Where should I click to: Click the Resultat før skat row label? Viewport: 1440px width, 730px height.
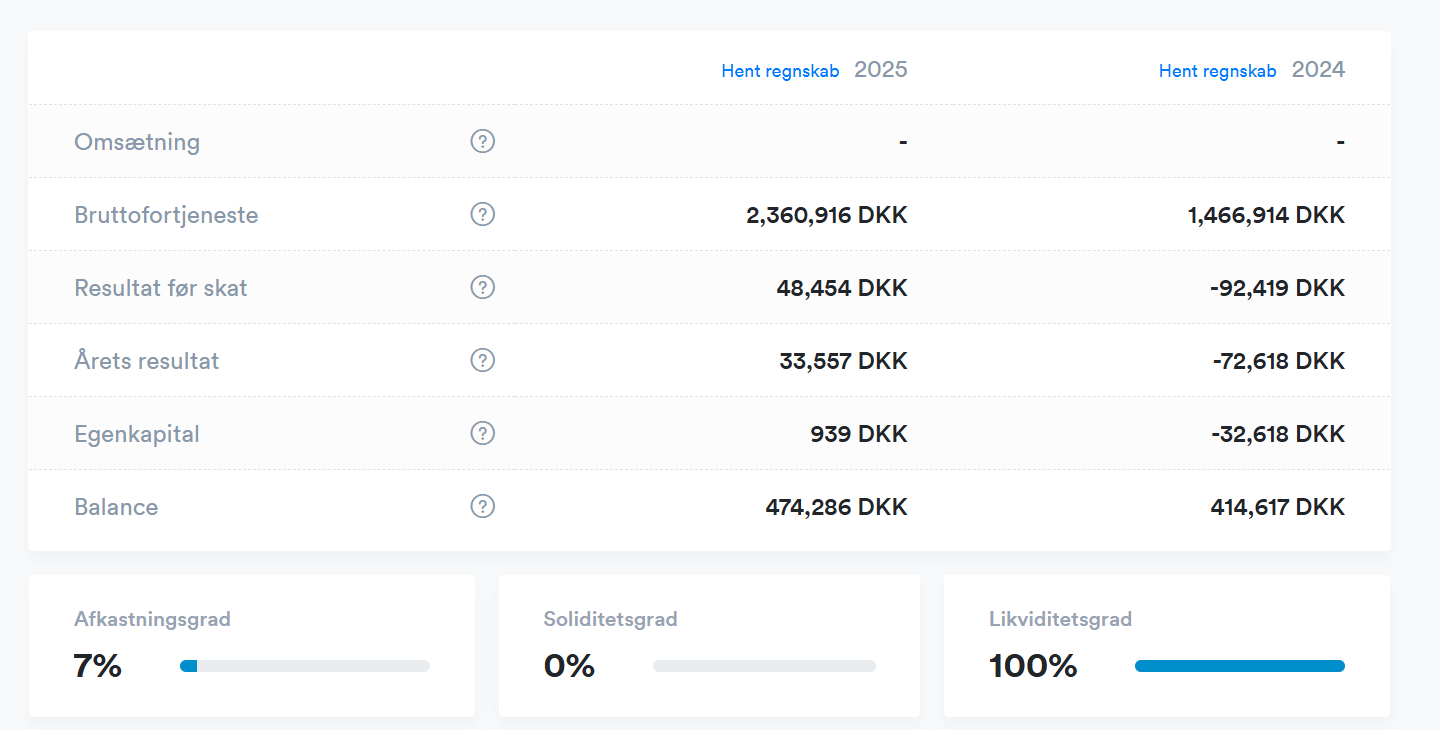coord(161,288)
